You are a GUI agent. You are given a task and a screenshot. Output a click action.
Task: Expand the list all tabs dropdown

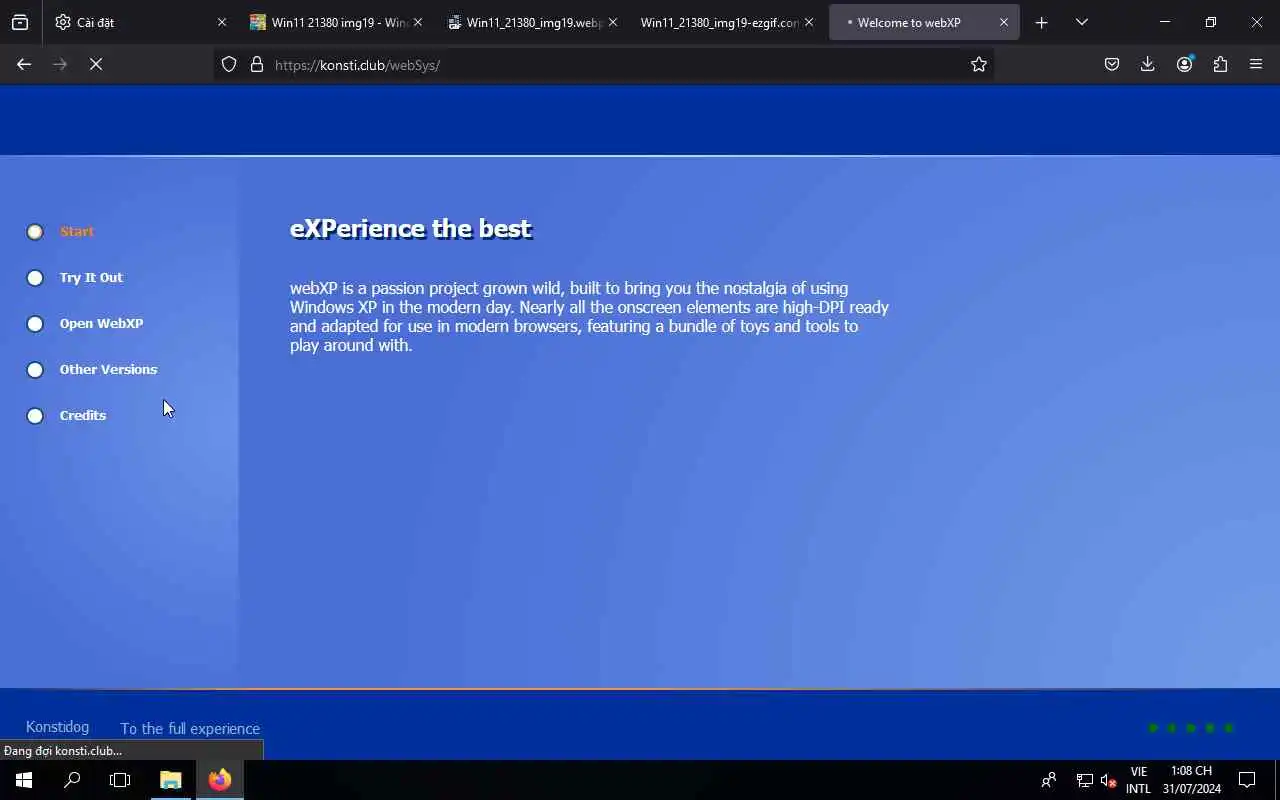[1081, 22]
